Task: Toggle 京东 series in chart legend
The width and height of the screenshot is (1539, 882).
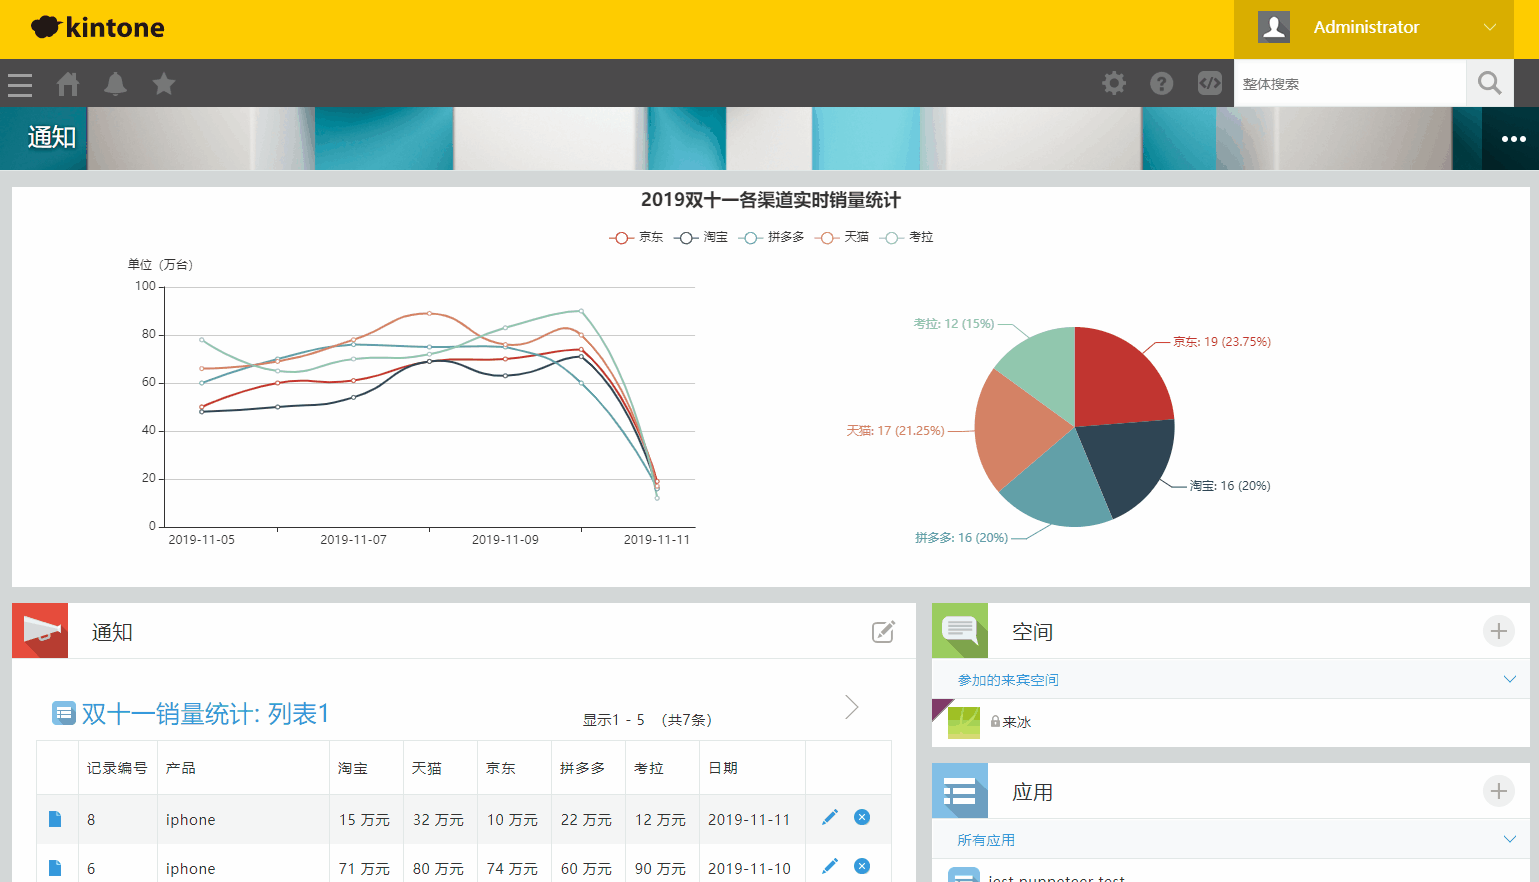Action: coord(636,237)
